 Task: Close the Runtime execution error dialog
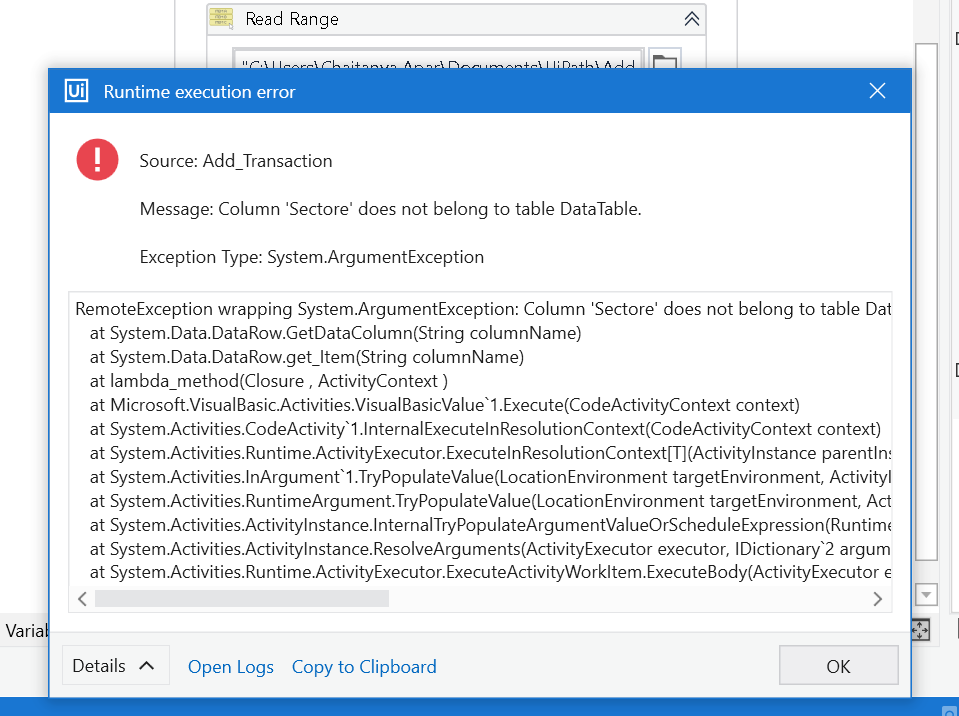click(x=877, y=91)
